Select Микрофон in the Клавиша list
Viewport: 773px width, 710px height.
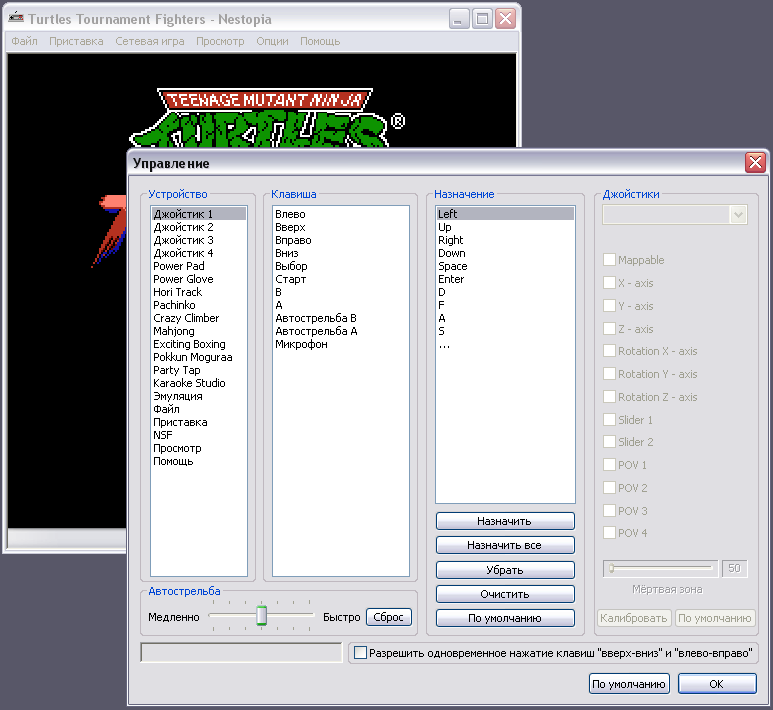(x=341, y=344)
